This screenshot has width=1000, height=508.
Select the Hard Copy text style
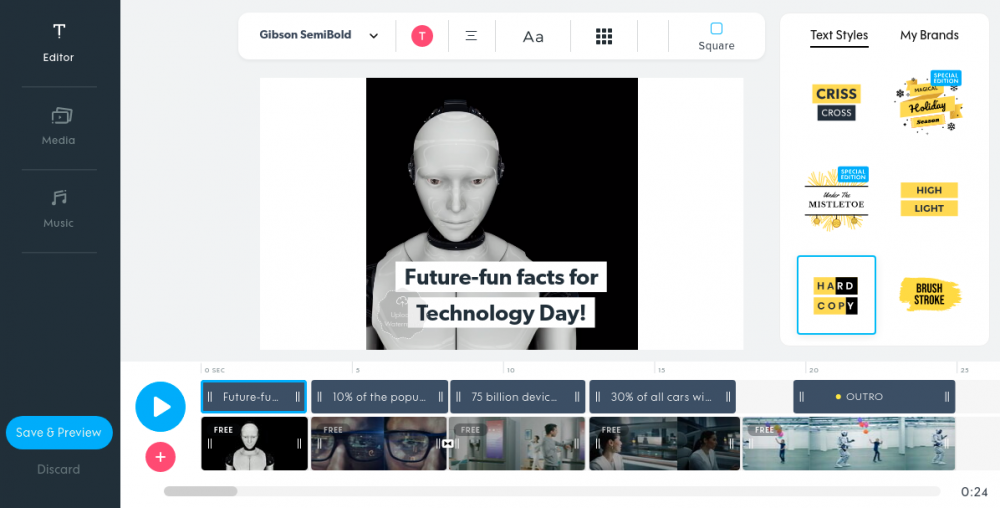(836, 295)
